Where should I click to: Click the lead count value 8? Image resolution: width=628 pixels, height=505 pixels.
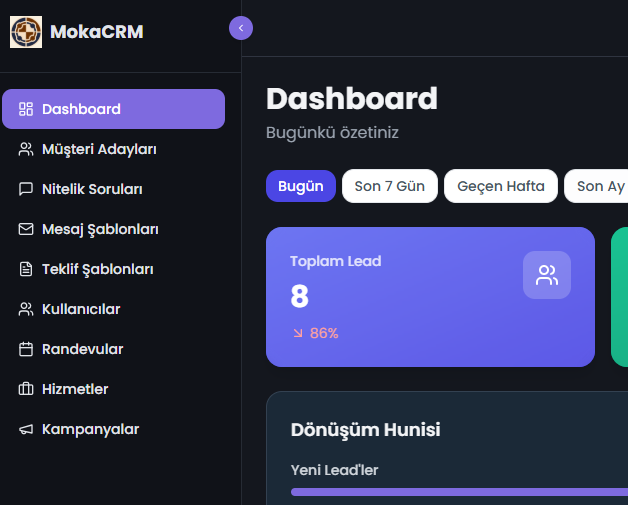[300, 296]
